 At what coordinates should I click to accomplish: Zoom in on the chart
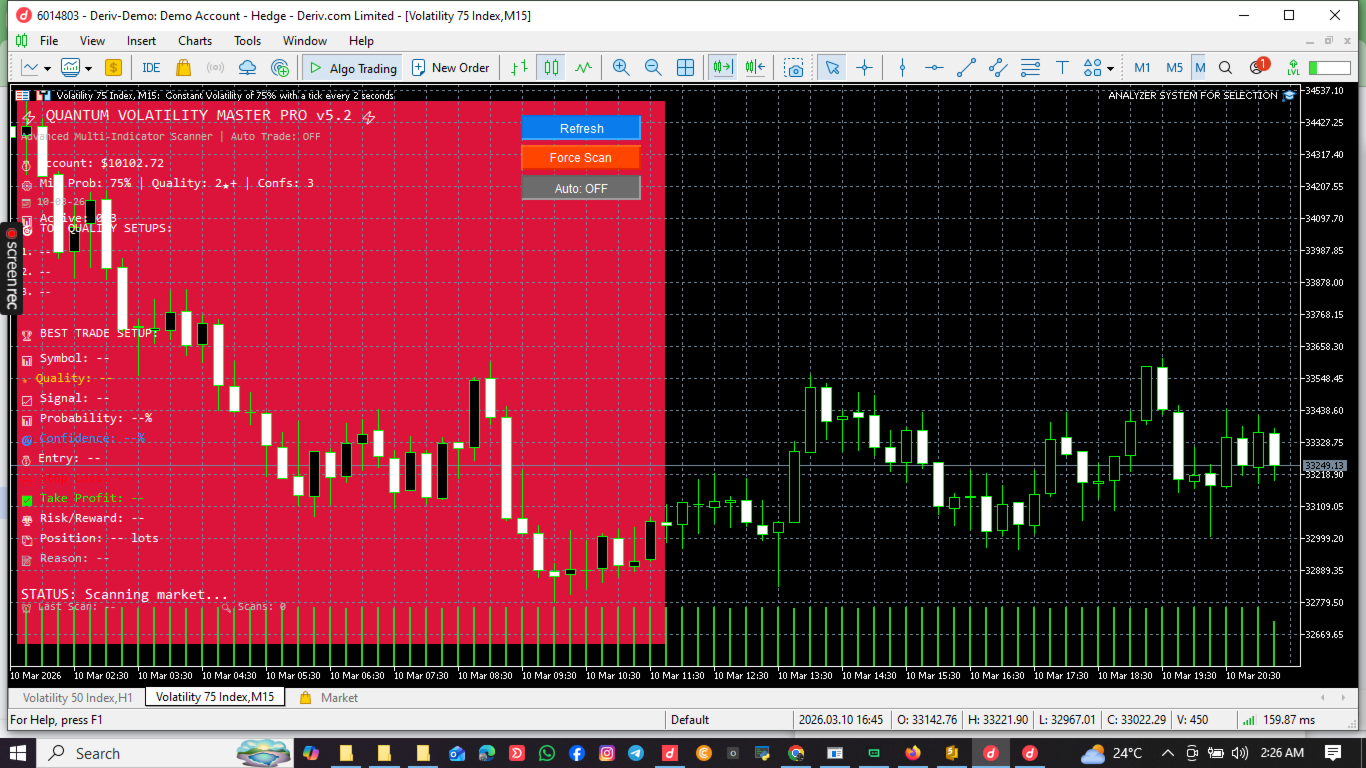621,68
